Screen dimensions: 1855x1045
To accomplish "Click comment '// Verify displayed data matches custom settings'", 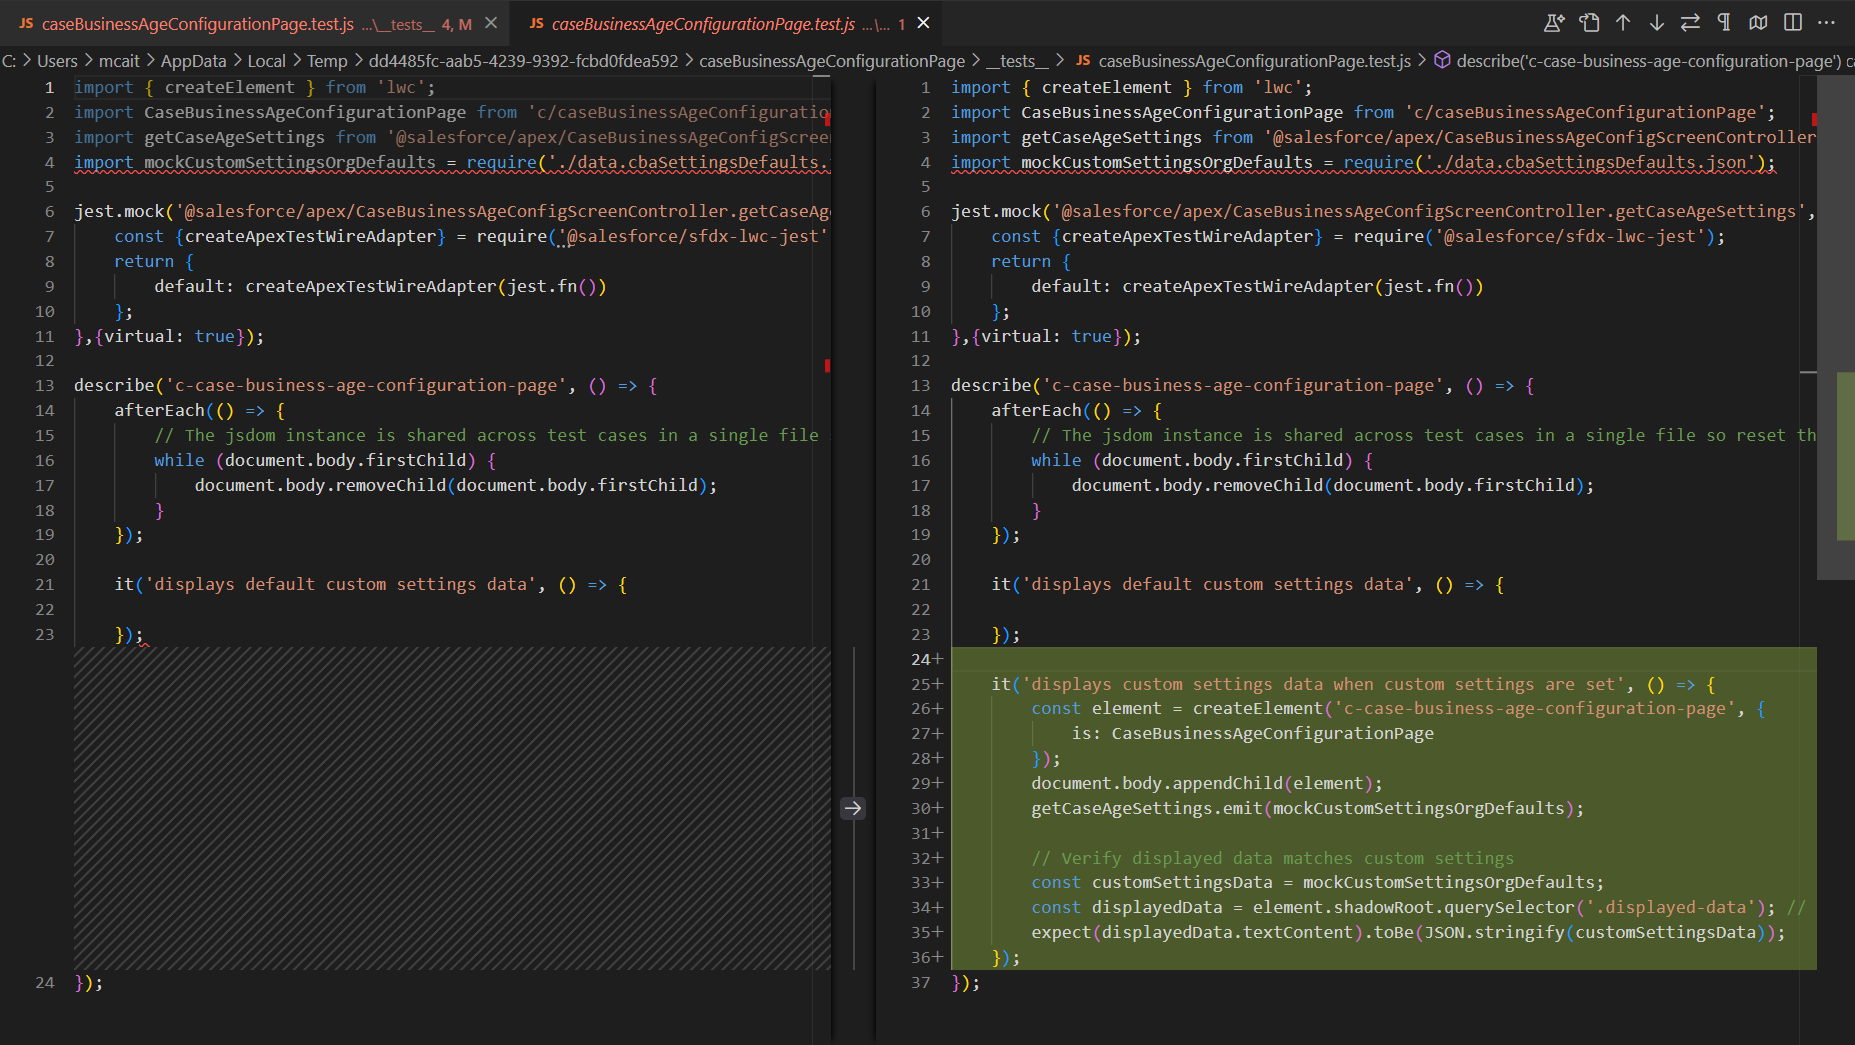I will (1272, 858).
